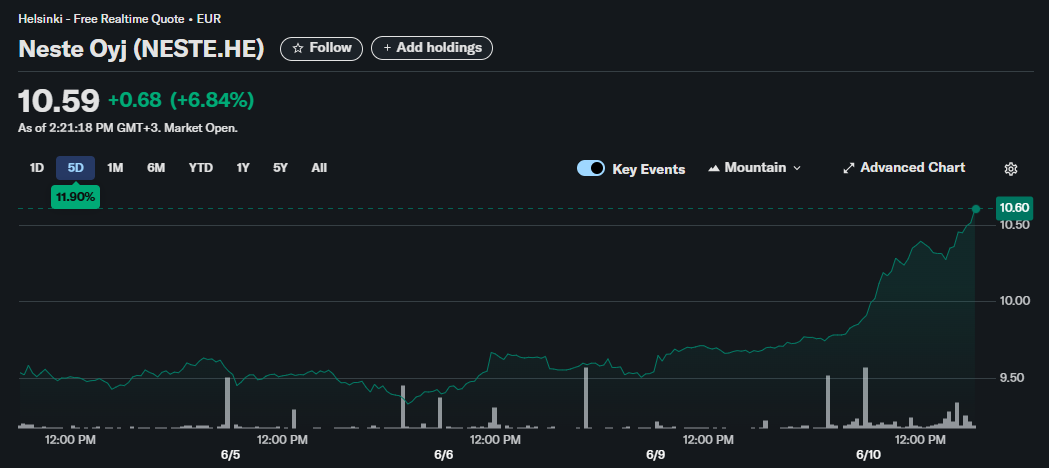Click the market open timestamp line

(x=128, y=128)
